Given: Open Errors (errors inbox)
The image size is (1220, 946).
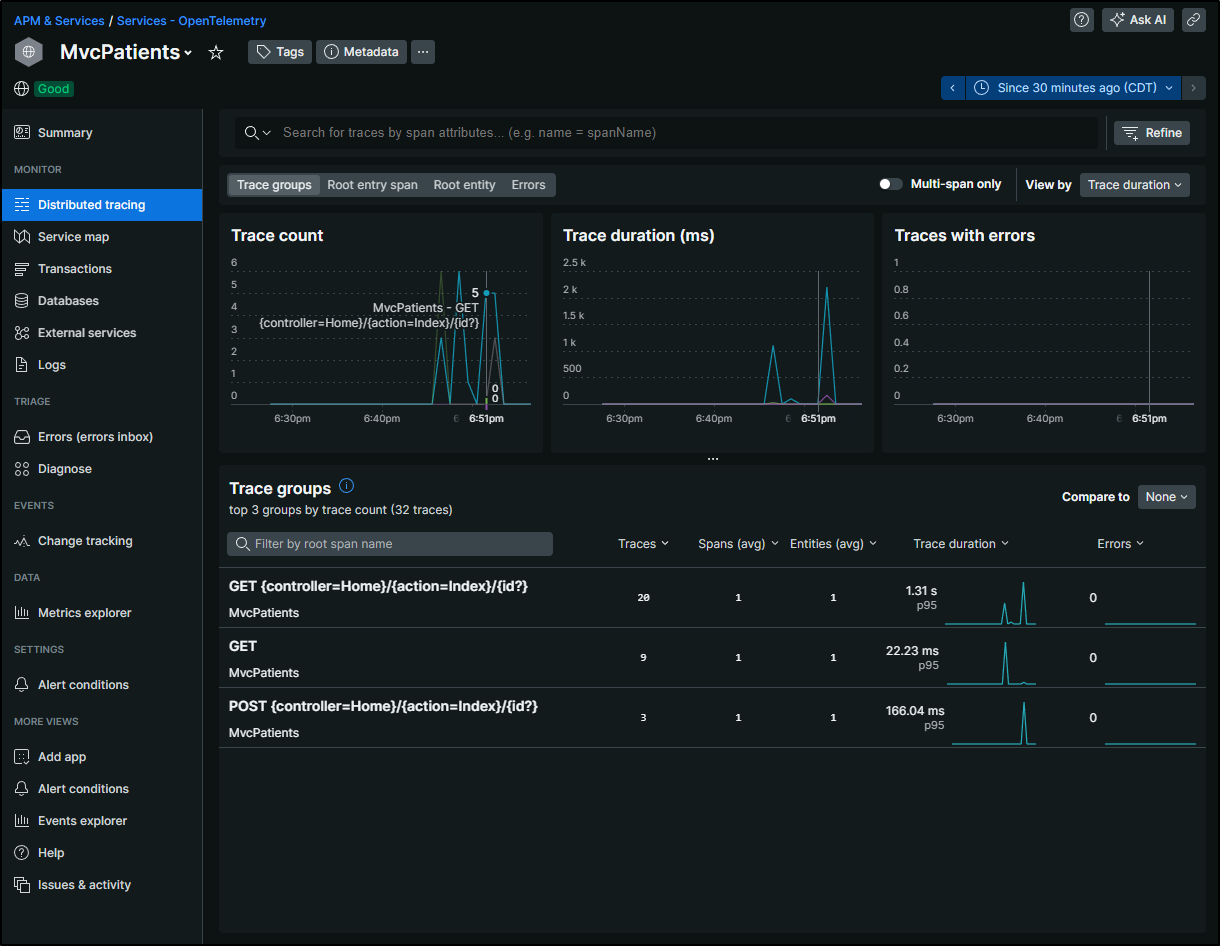Looking at the screenshot, I should [101, 437].
